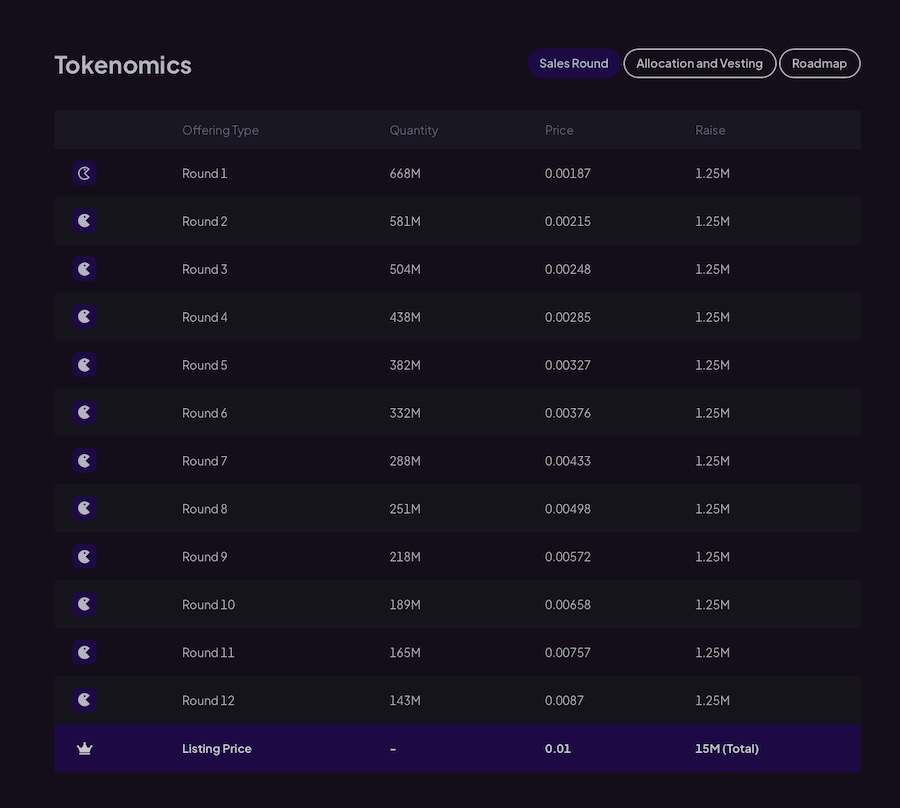Select the Price column header
The height and width of the screenshot is (808, 900).
(x=559, y=130)
